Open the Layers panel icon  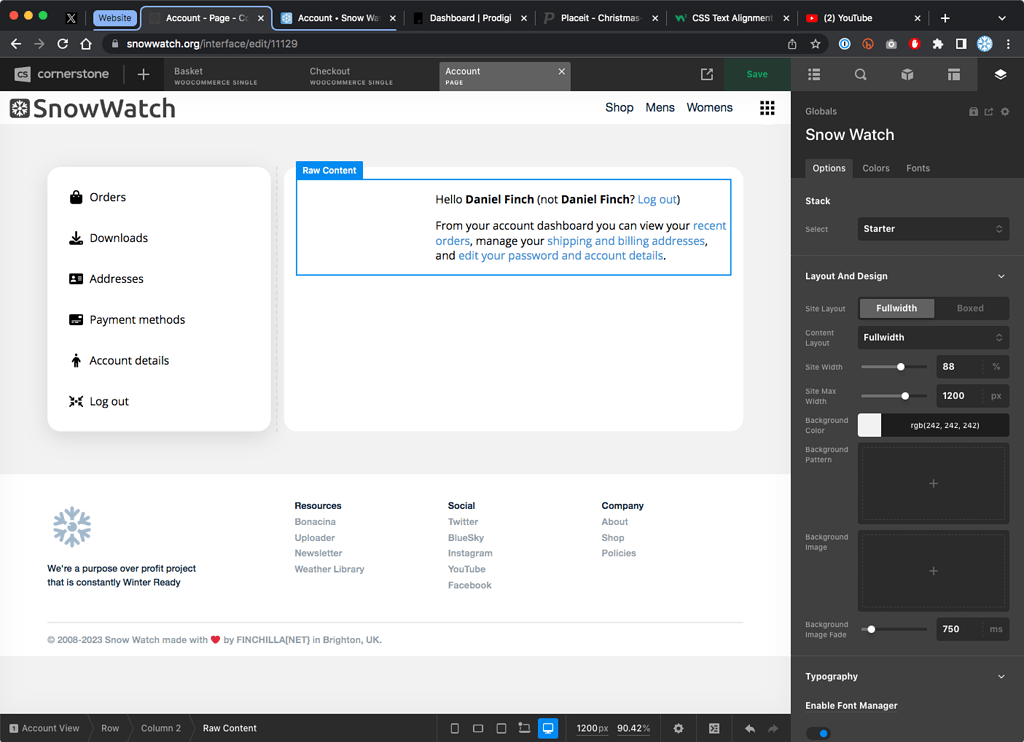997,74
